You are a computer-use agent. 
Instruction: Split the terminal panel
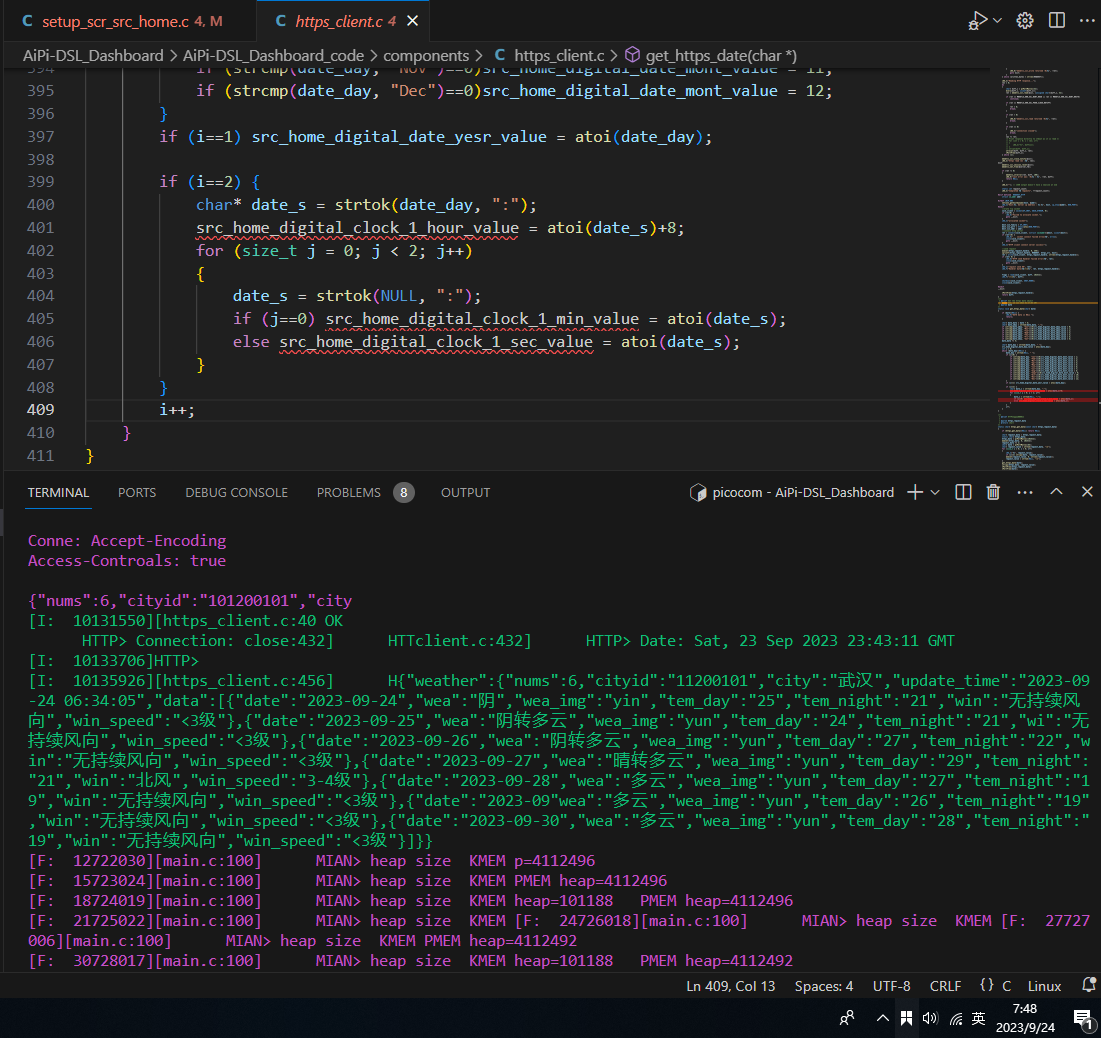pos(963,492)
